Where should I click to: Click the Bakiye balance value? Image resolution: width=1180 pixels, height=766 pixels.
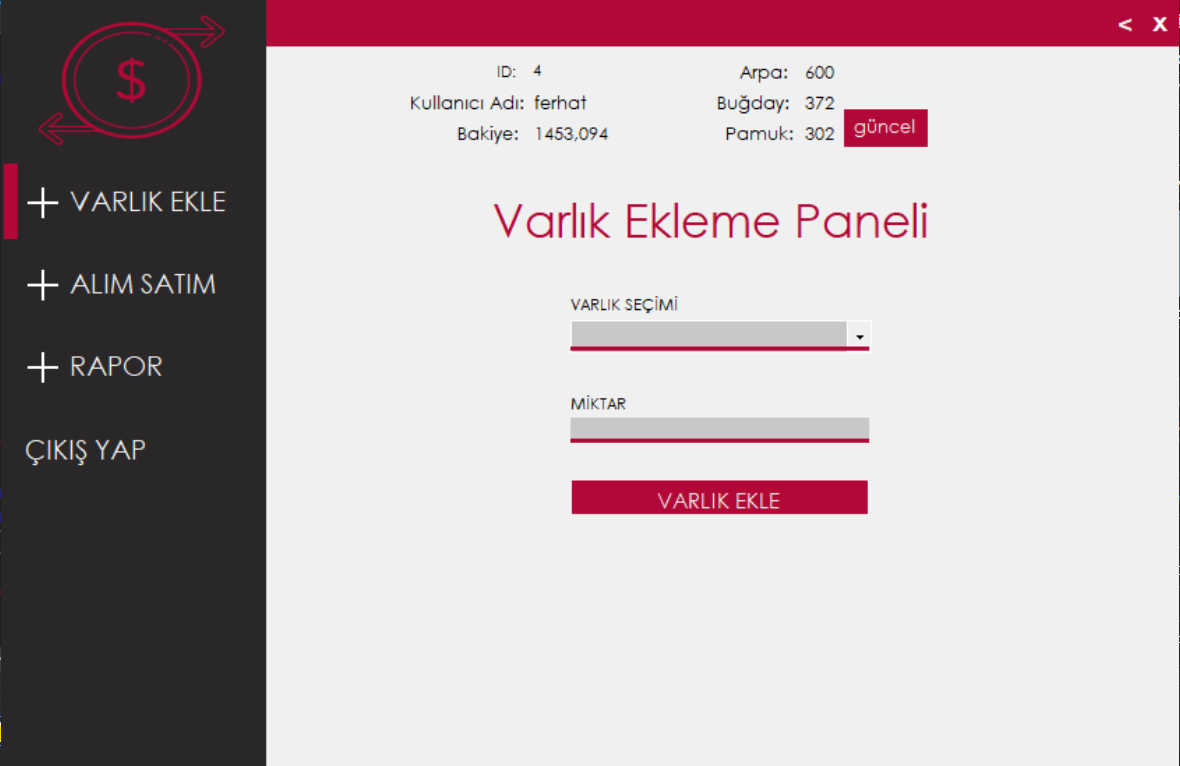point(572,133)
